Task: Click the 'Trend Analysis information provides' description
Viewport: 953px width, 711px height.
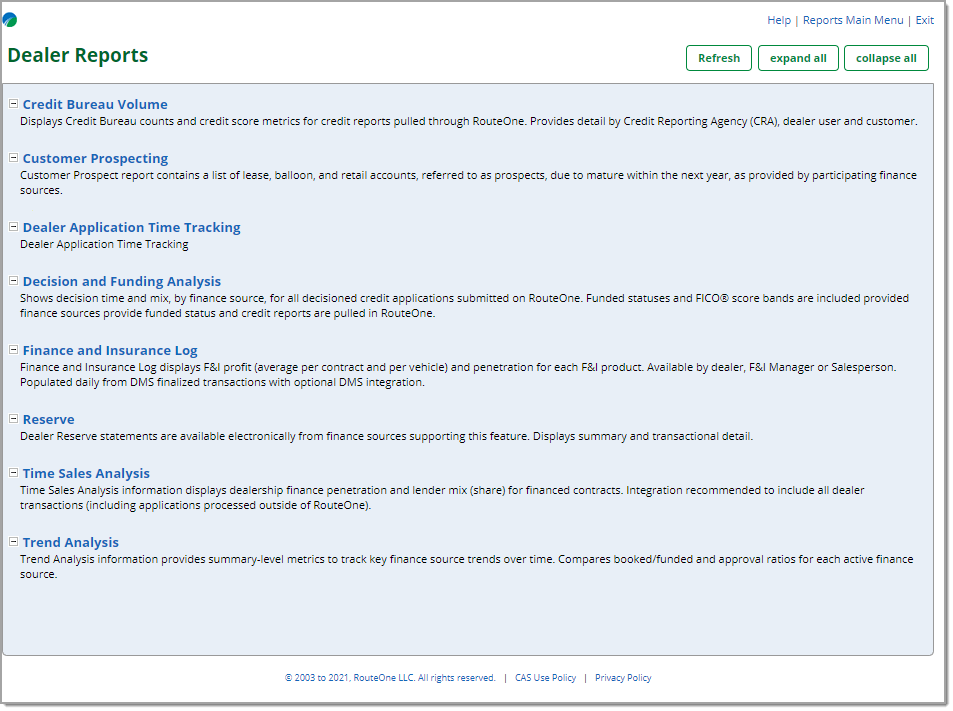Action: click(x=467, y=567)
